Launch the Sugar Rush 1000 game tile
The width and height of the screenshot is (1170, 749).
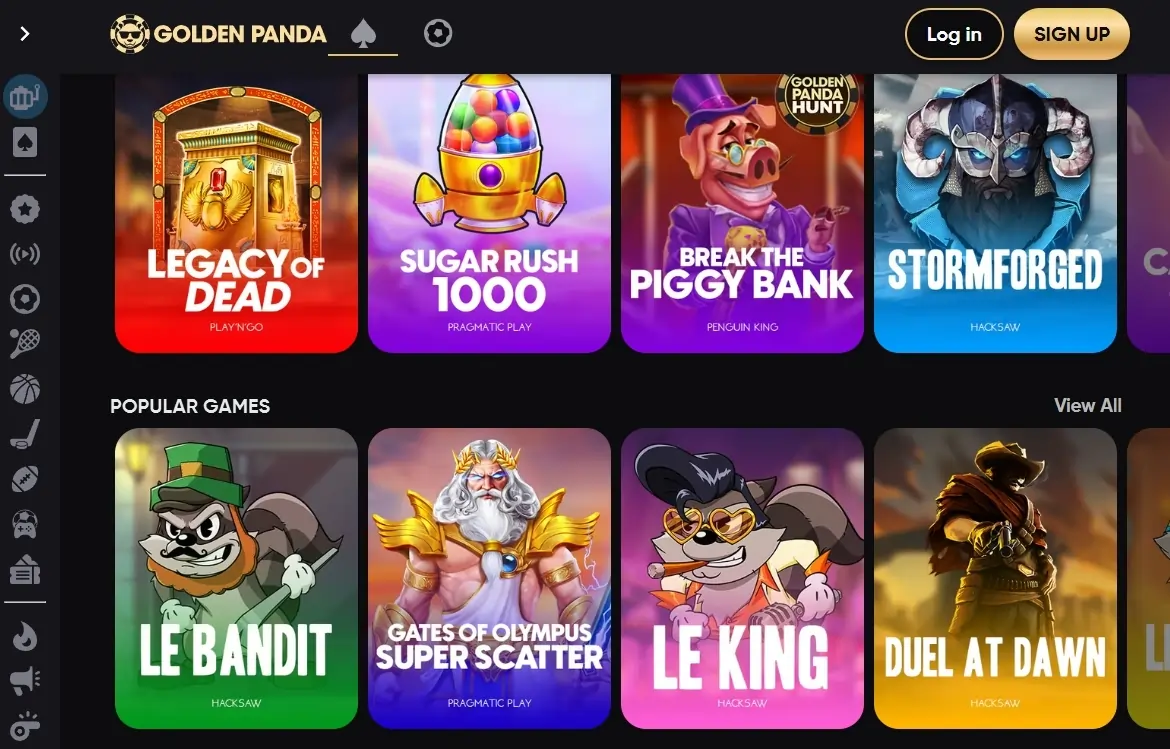(489, 213)
